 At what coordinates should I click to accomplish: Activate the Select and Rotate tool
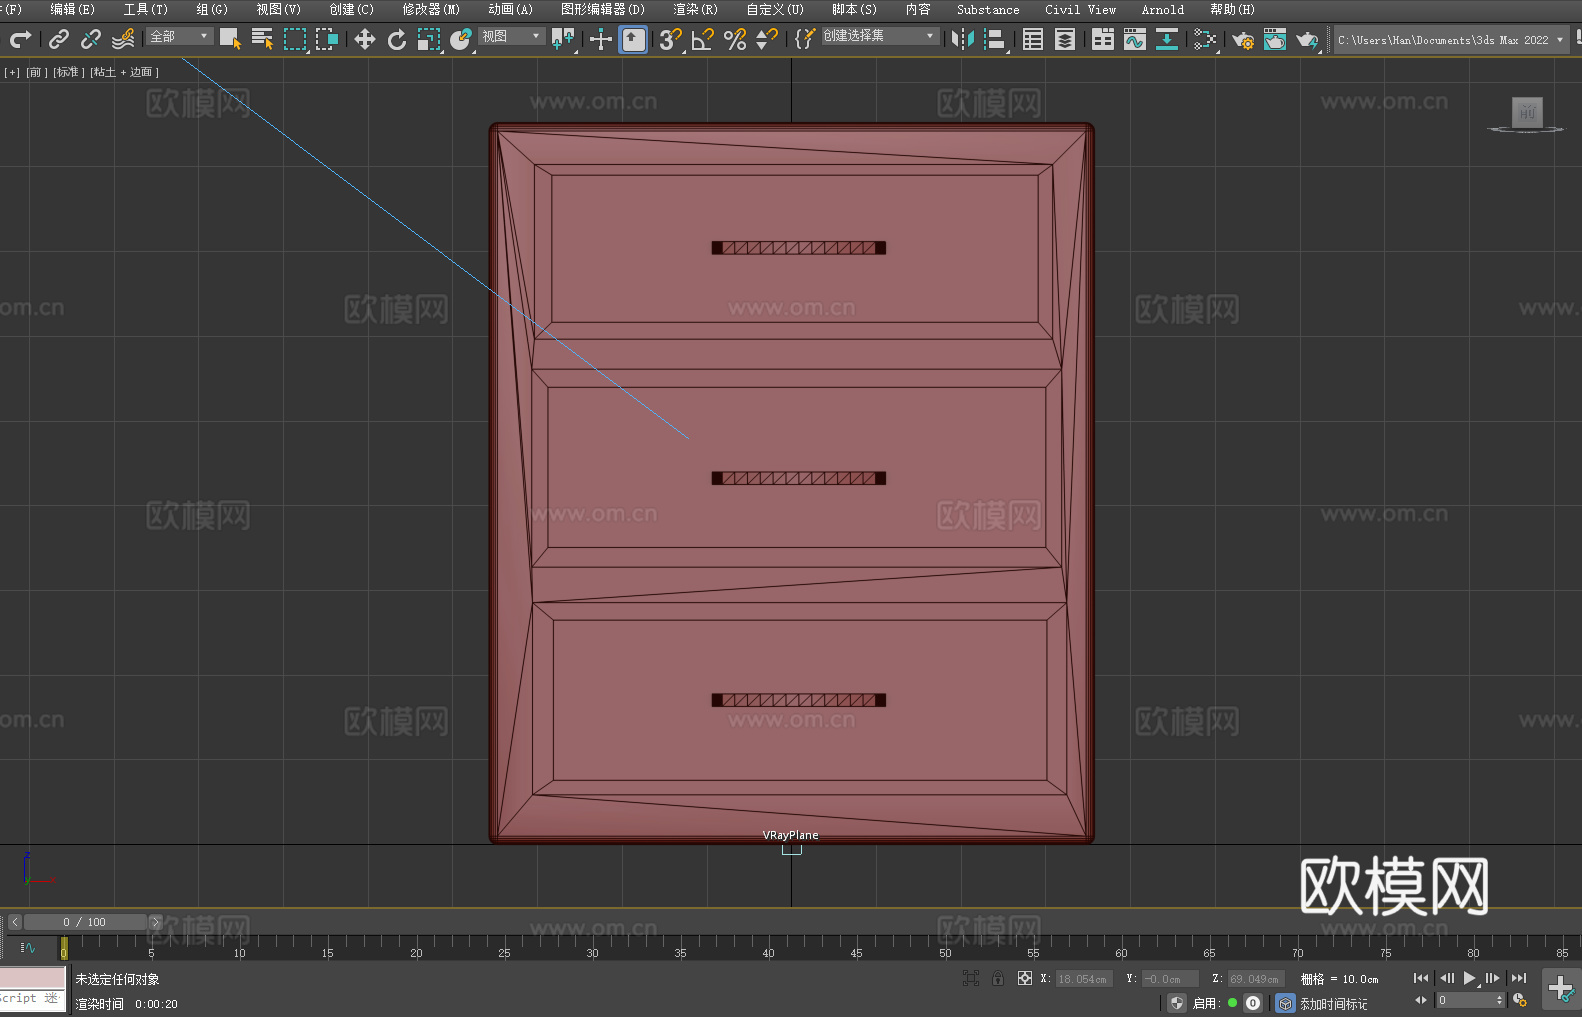pyautogui.click(x=397, y=39)
